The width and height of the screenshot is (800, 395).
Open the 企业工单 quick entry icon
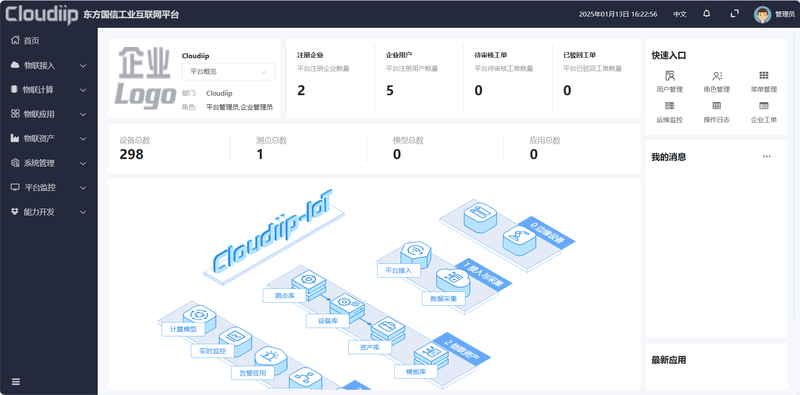[x=764, y=106]
